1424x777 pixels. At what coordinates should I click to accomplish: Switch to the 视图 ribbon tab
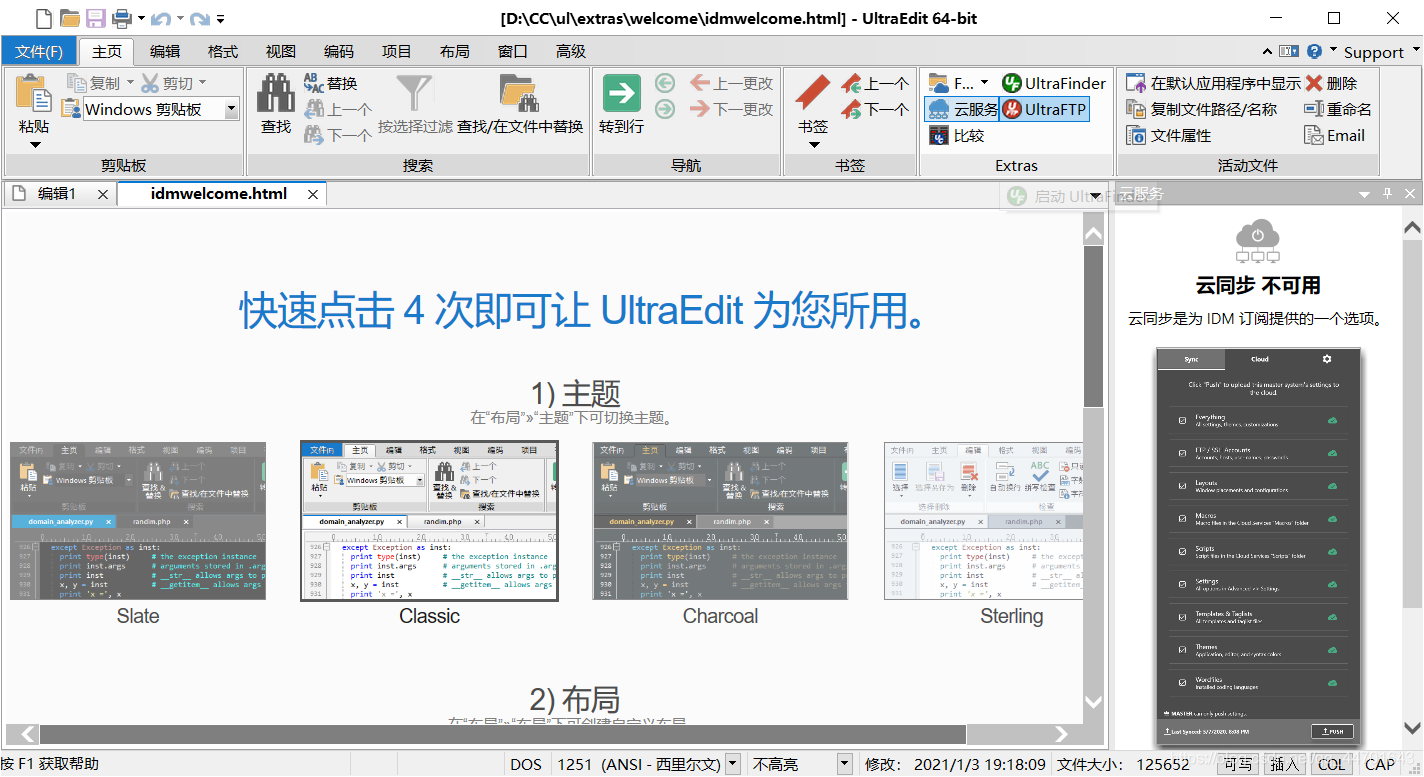[281, 51]
